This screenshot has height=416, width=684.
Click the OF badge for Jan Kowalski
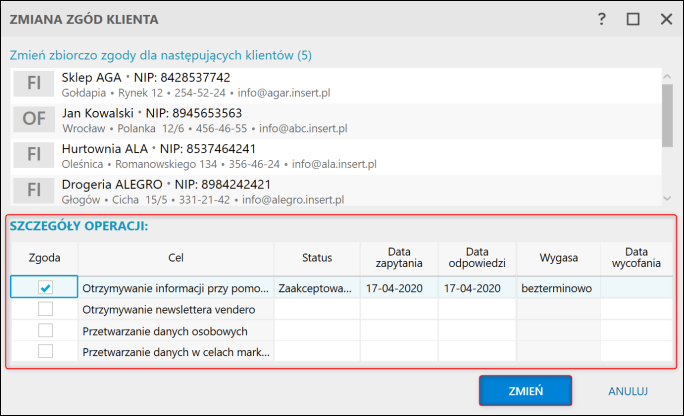tap(33, 120)
